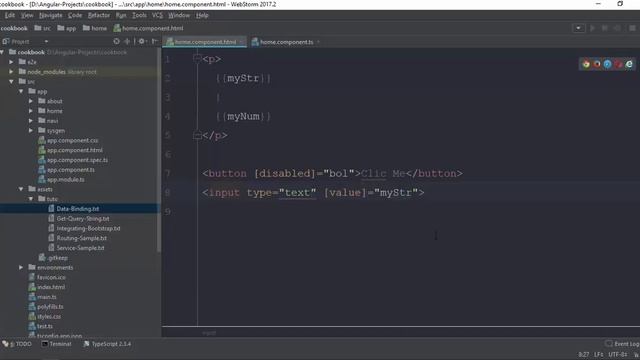This screenshot has height=360, width=640.
Task: Select Service-Sample.txt file
Action: point(80,248)
